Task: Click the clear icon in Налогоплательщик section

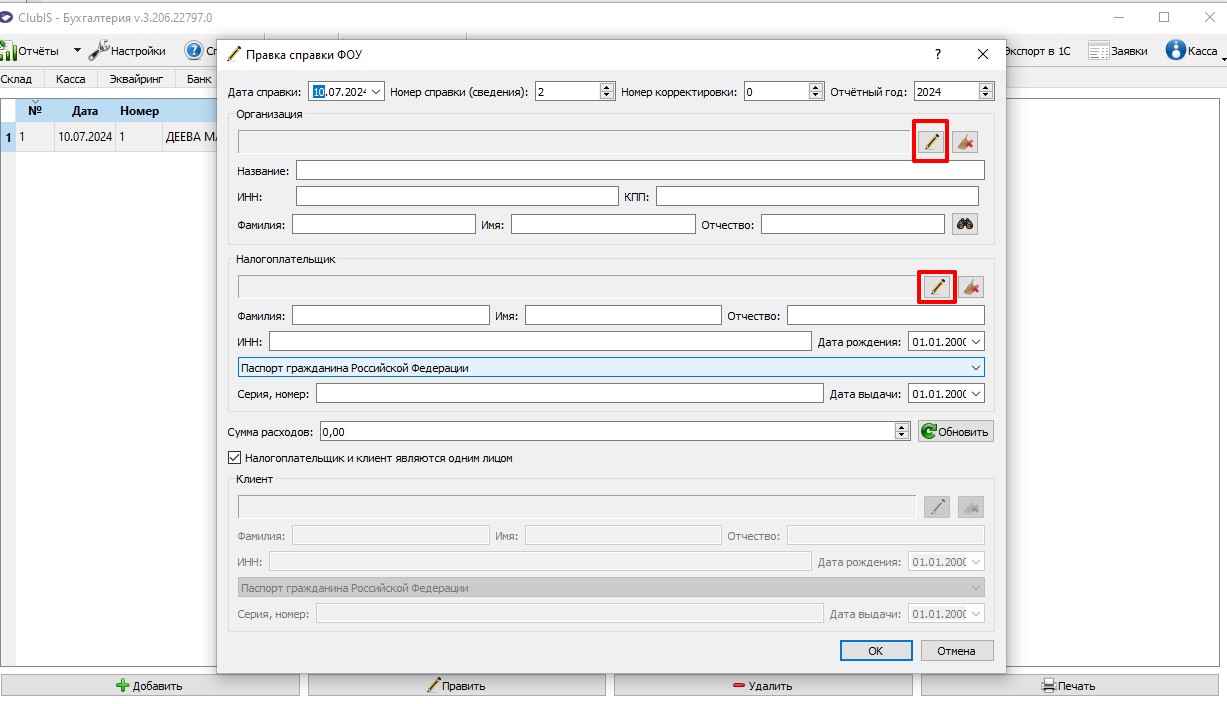Action: point(971,288)
